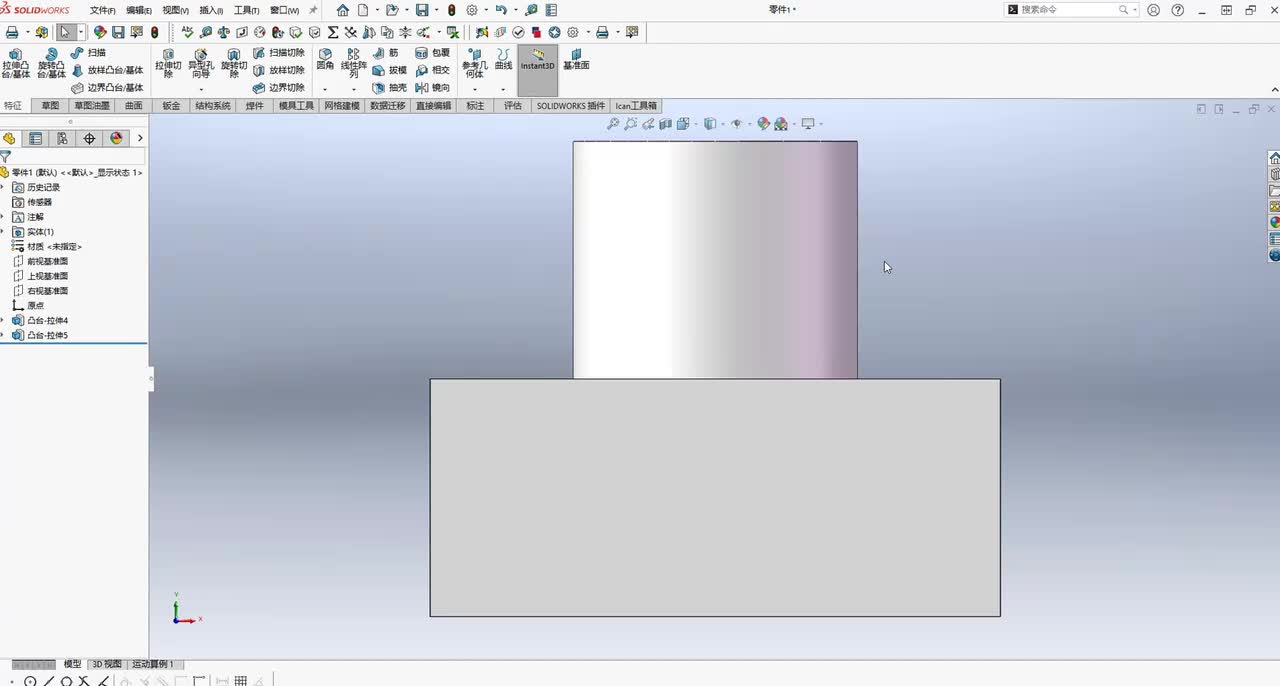Select the 拔模 draft tool
The height and width of the screenshot is (686, 1280).
point(389,70)
